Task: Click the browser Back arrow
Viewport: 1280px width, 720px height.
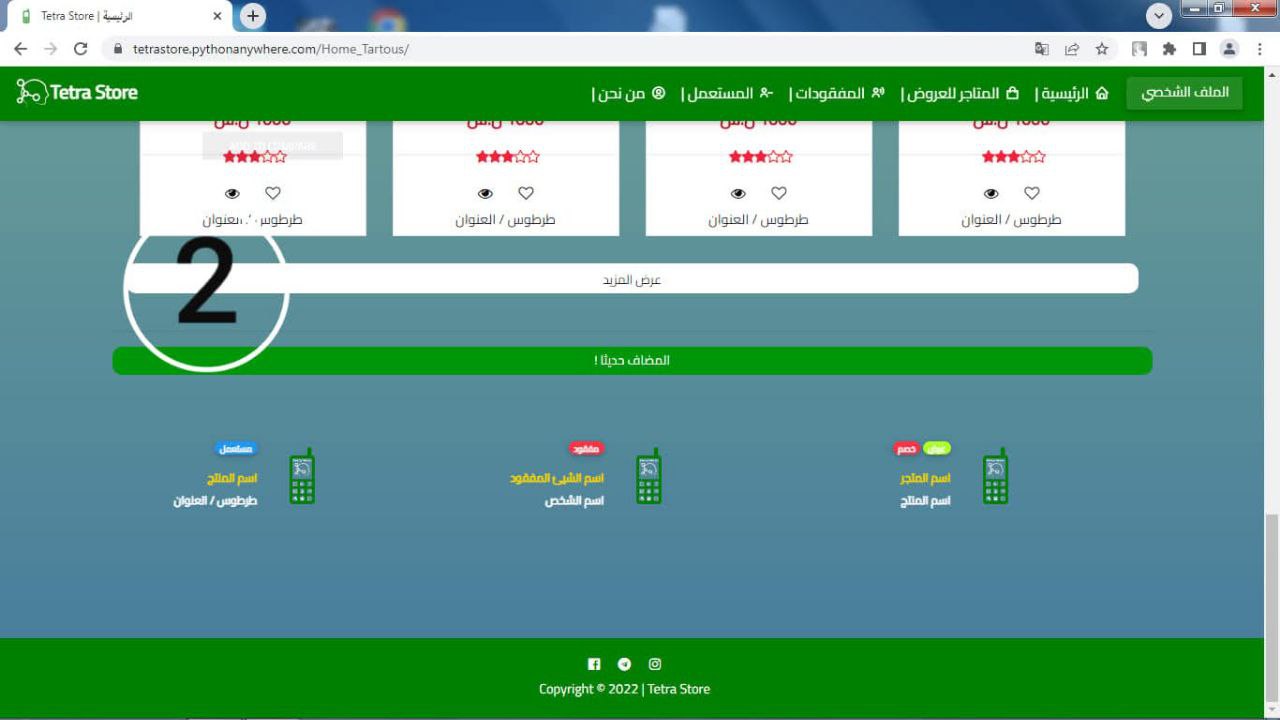Action: pyautogui.click(x=20, y=49)
